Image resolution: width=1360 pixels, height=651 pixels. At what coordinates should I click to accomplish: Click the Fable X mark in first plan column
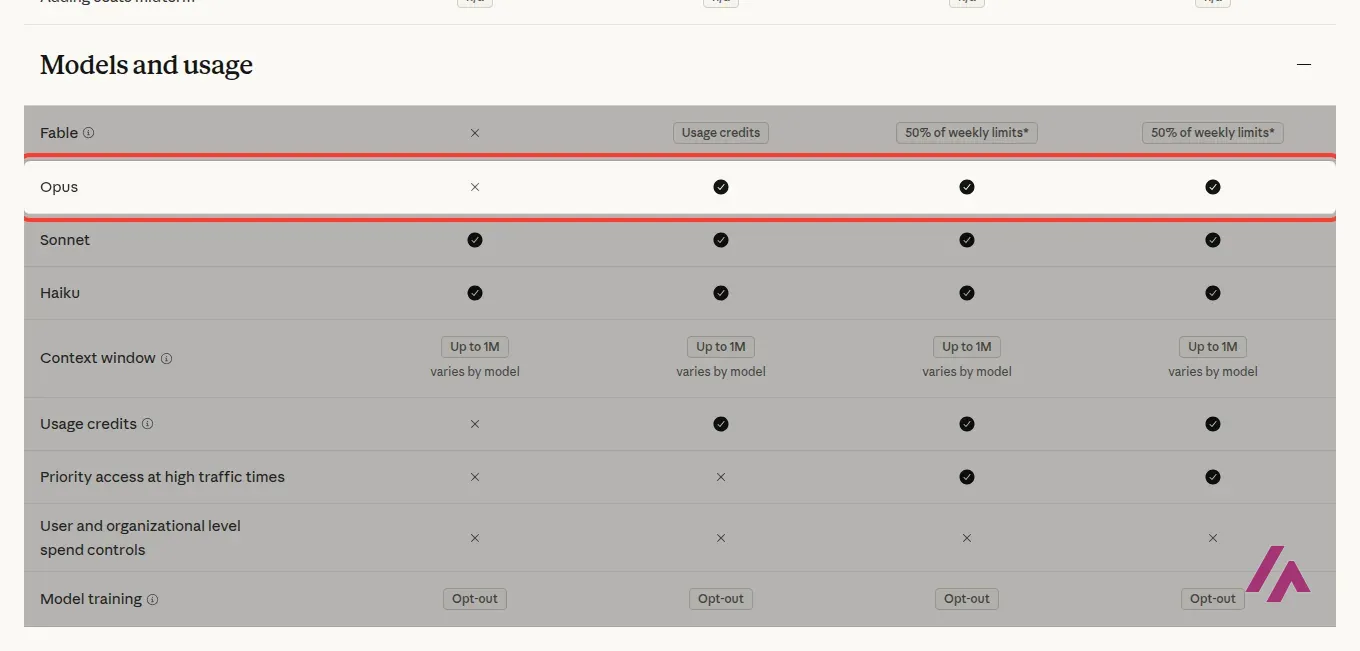coord(475,132)
